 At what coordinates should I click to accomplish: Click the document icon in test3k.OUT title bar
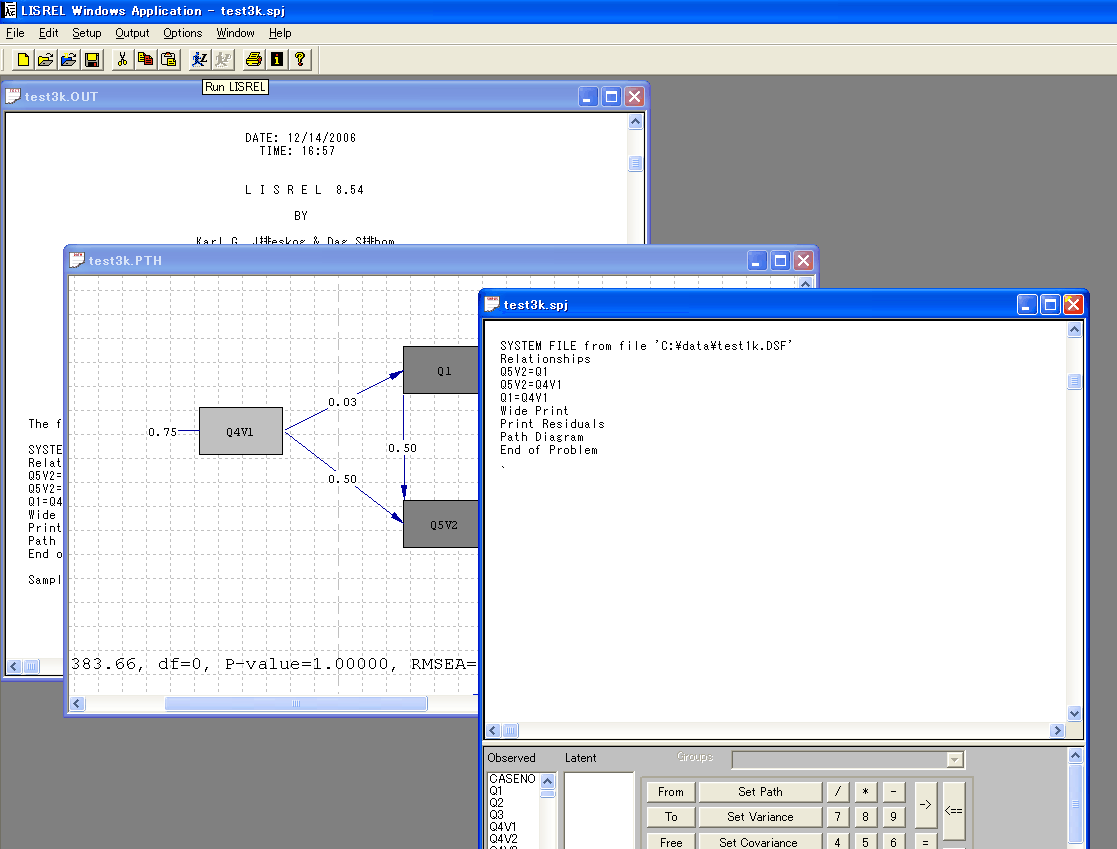point(13,96)
